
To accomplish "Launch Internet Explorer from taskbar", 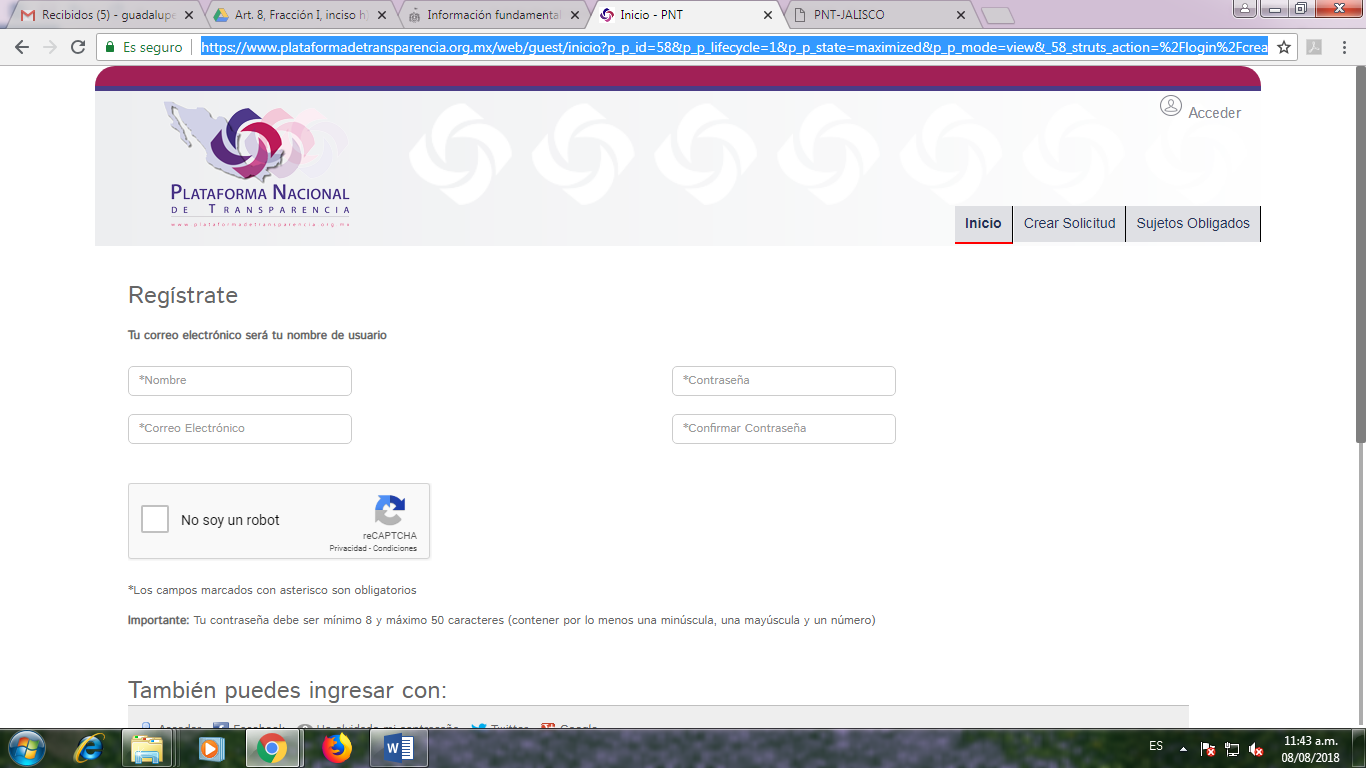I will 91,748.
